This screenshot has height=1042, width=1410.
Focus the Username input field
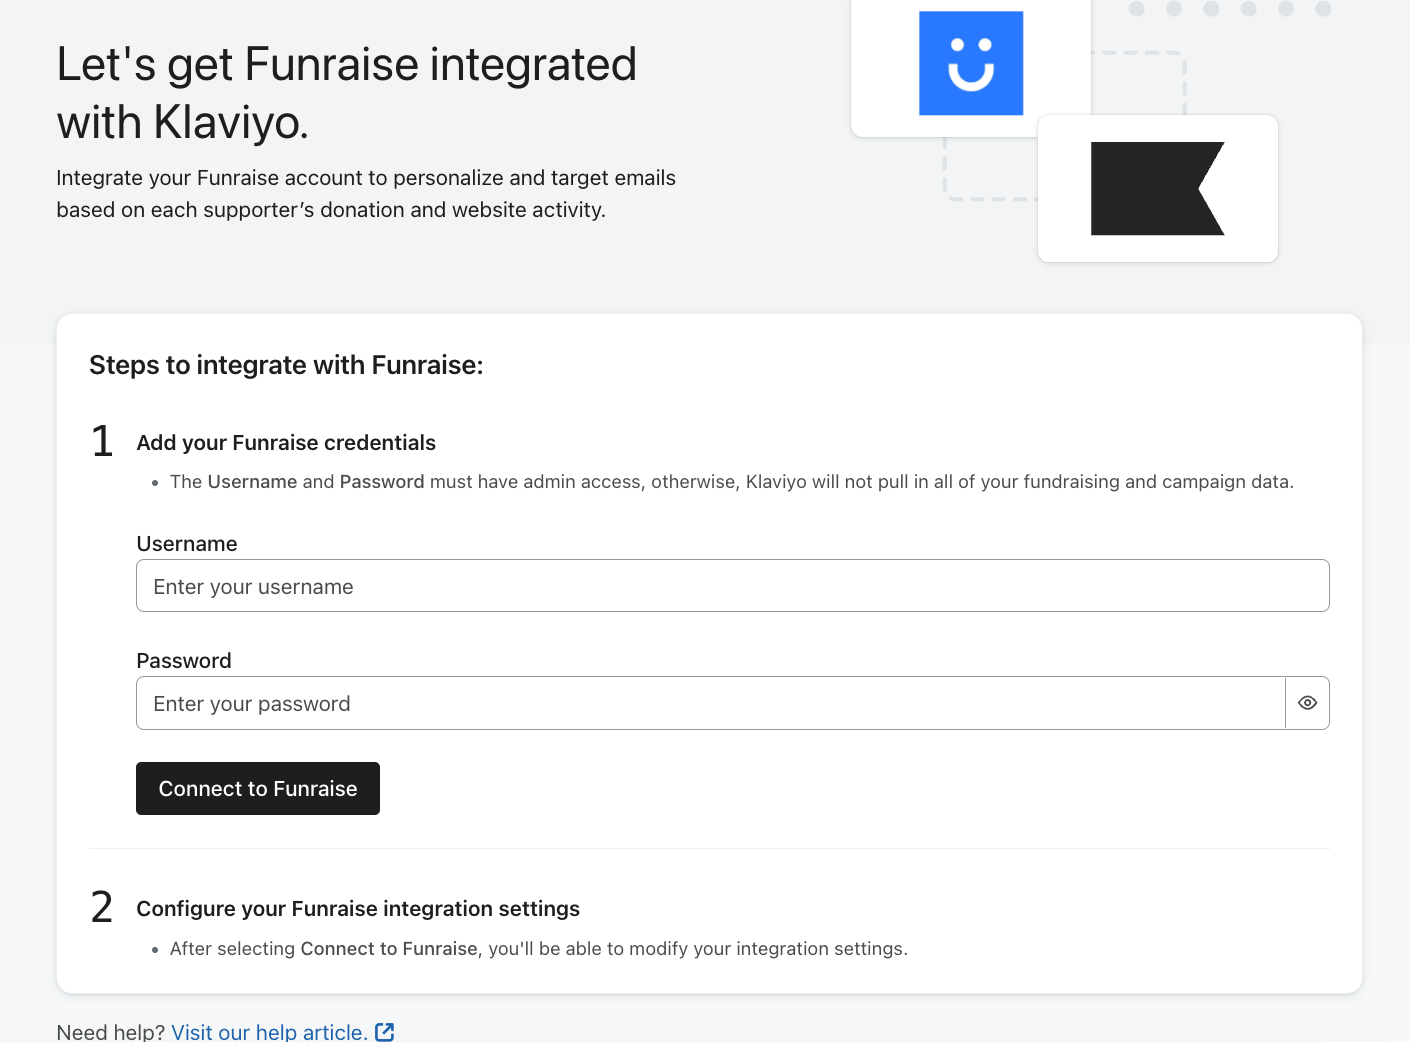point(732,586)
